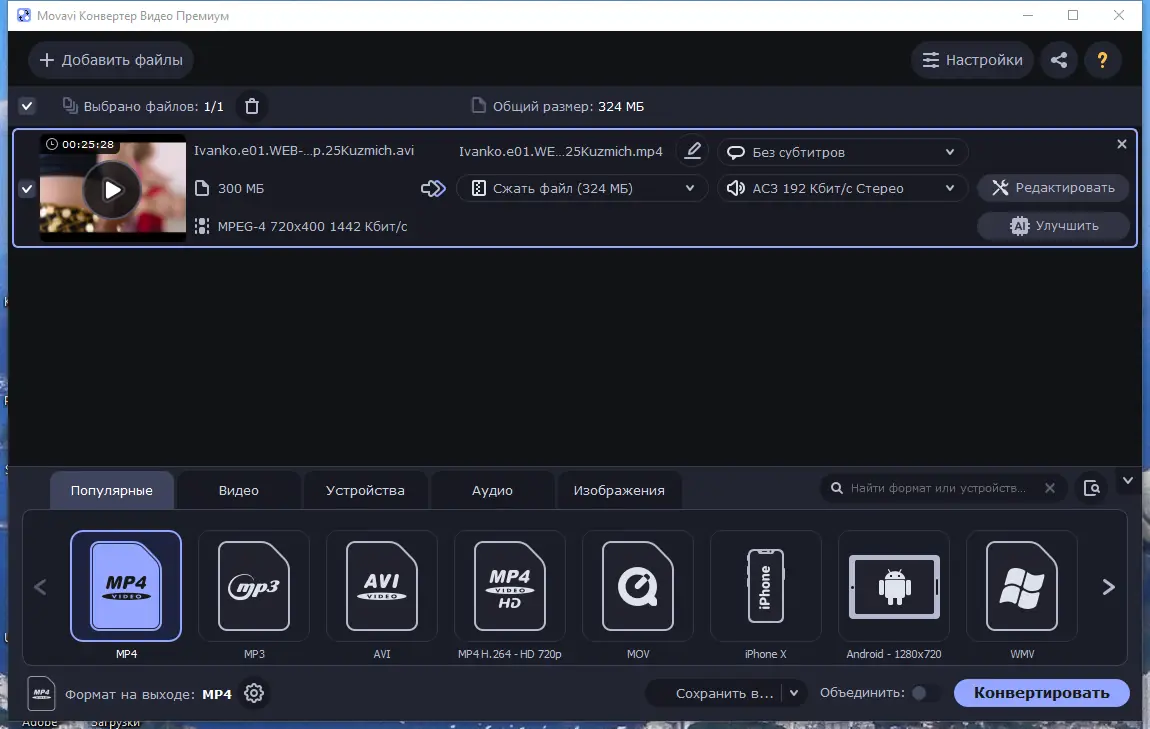Show more format presets with right arrow
Image resolution: width=1150 pixels, height=729 pixels.
pyautogui.click(x=1109, y=587)
